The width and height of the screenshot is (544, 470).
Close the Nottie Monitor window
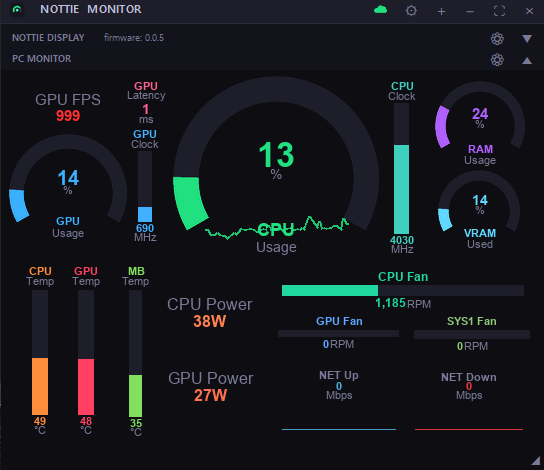point(529,11)
